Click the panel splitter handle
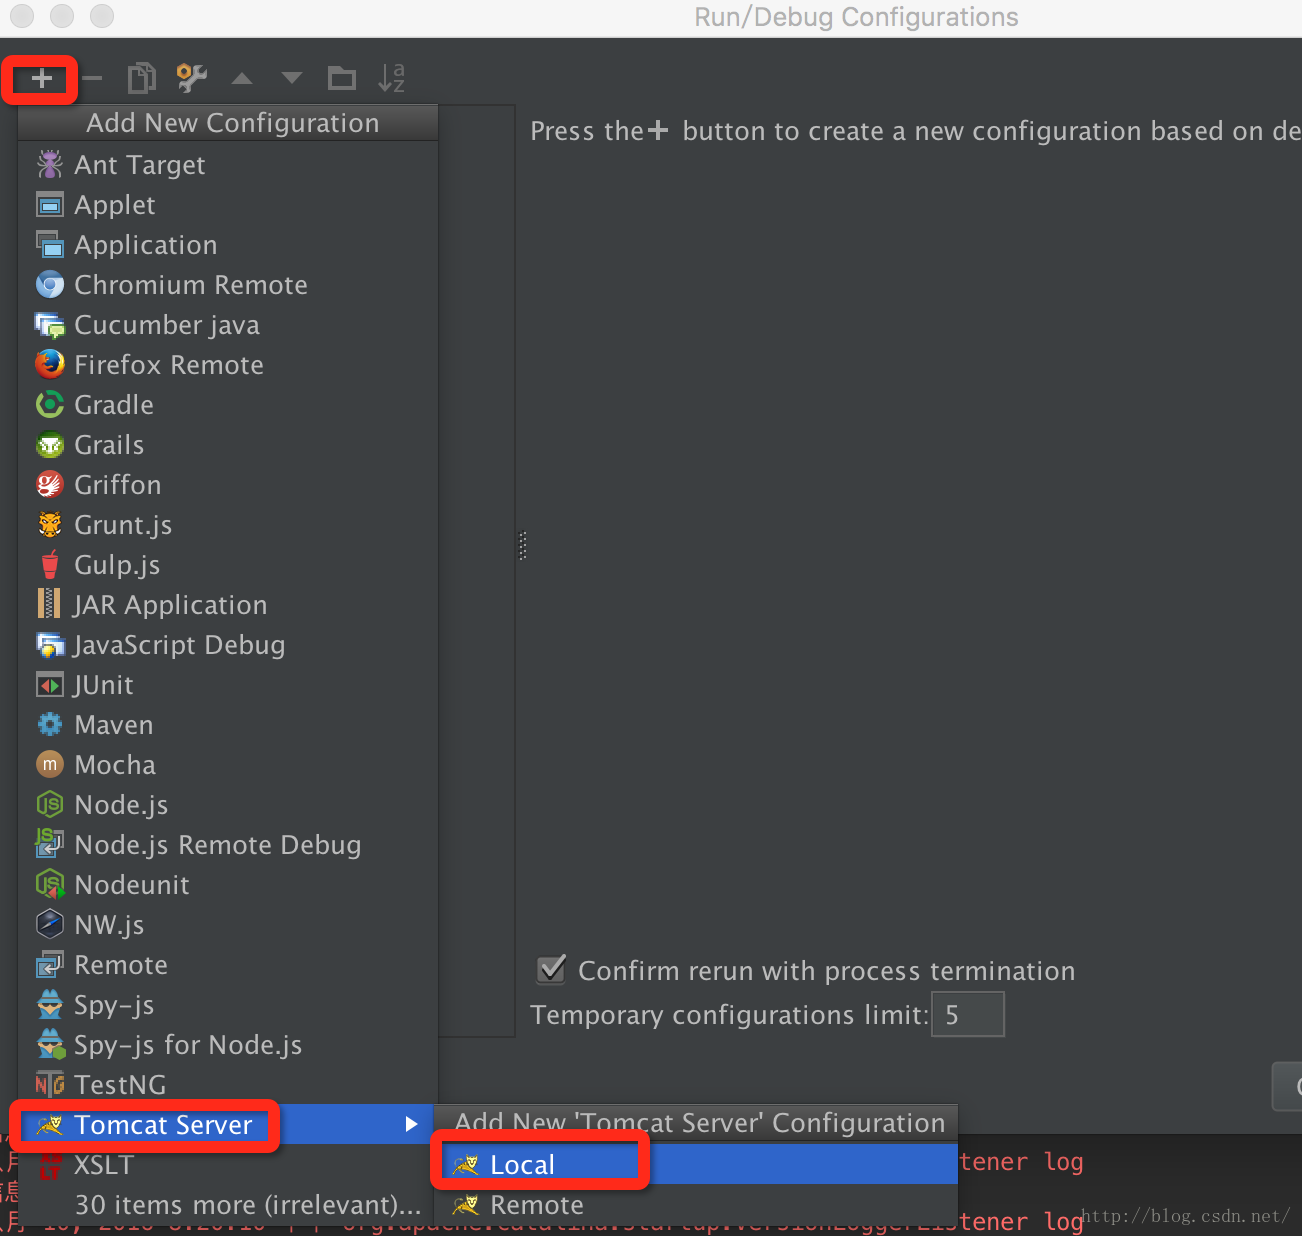 point(522,545)
